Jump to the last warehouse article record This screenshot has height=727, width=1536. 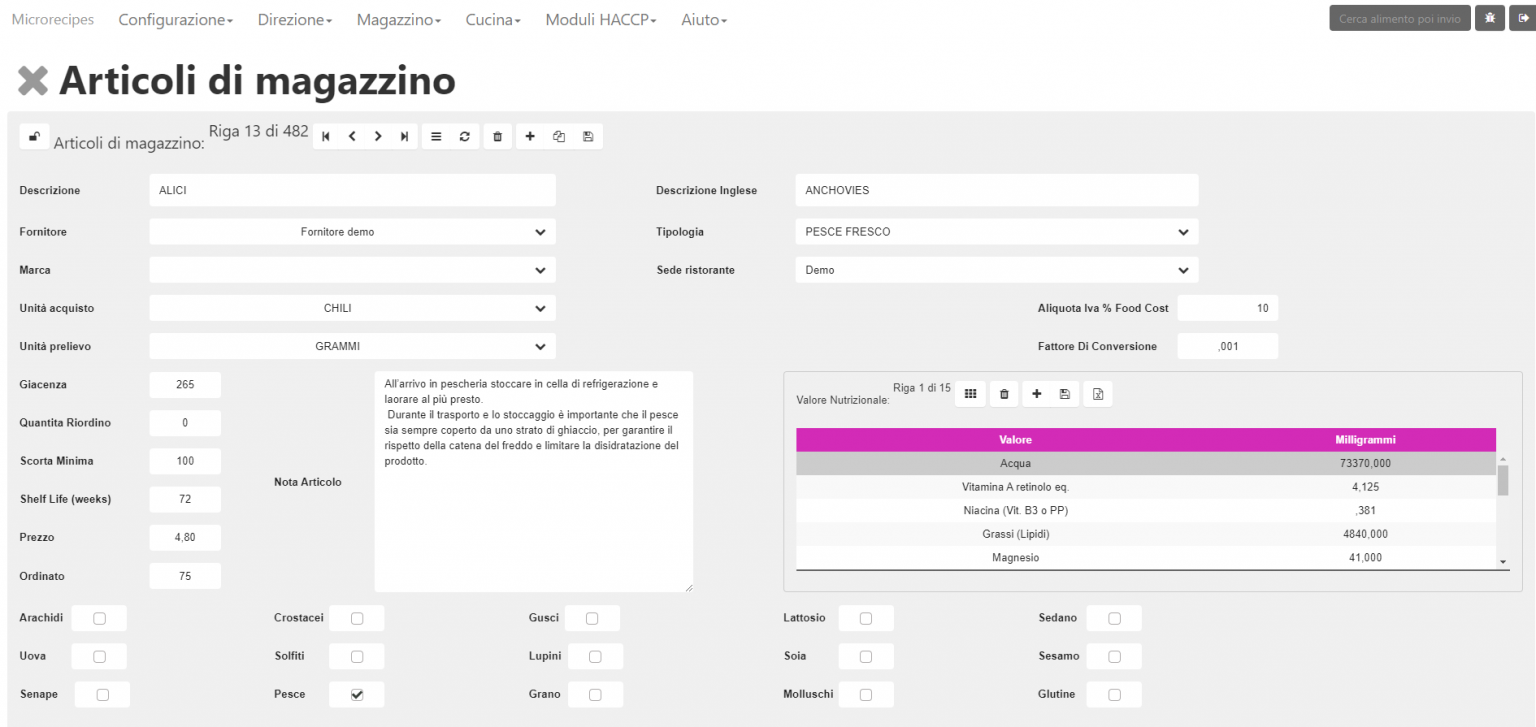pos(404,137)
